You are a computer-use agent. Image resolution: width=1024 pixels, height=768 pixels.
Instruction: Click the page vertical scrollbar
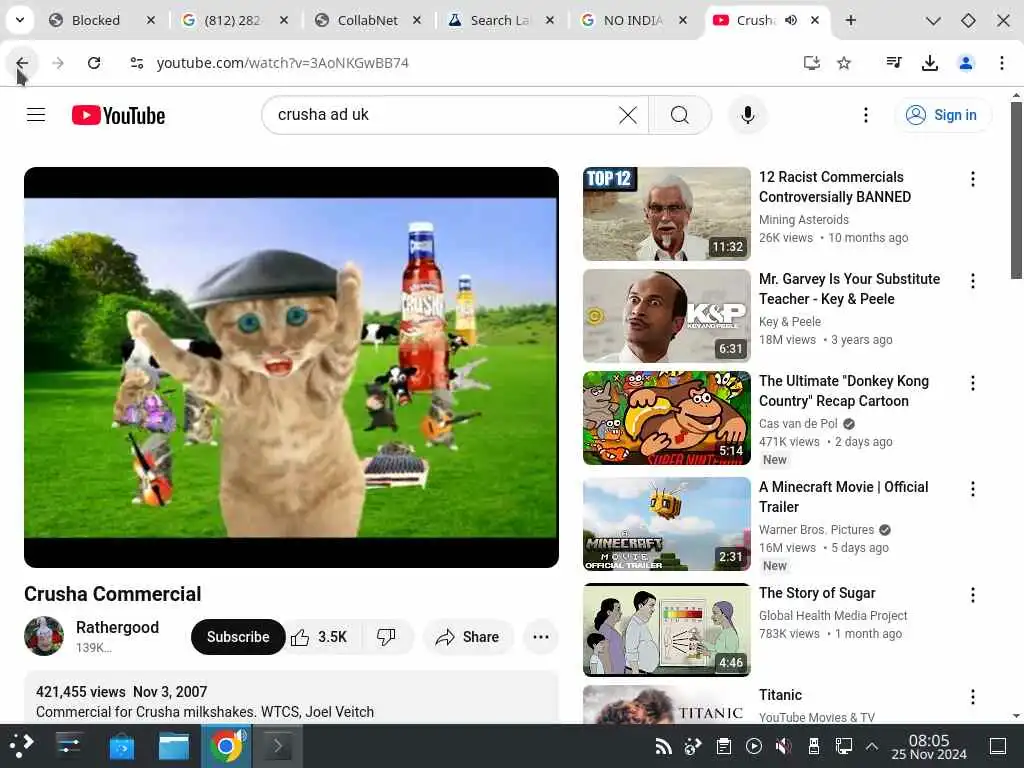pyautogui.click(x=1016, y=189)
